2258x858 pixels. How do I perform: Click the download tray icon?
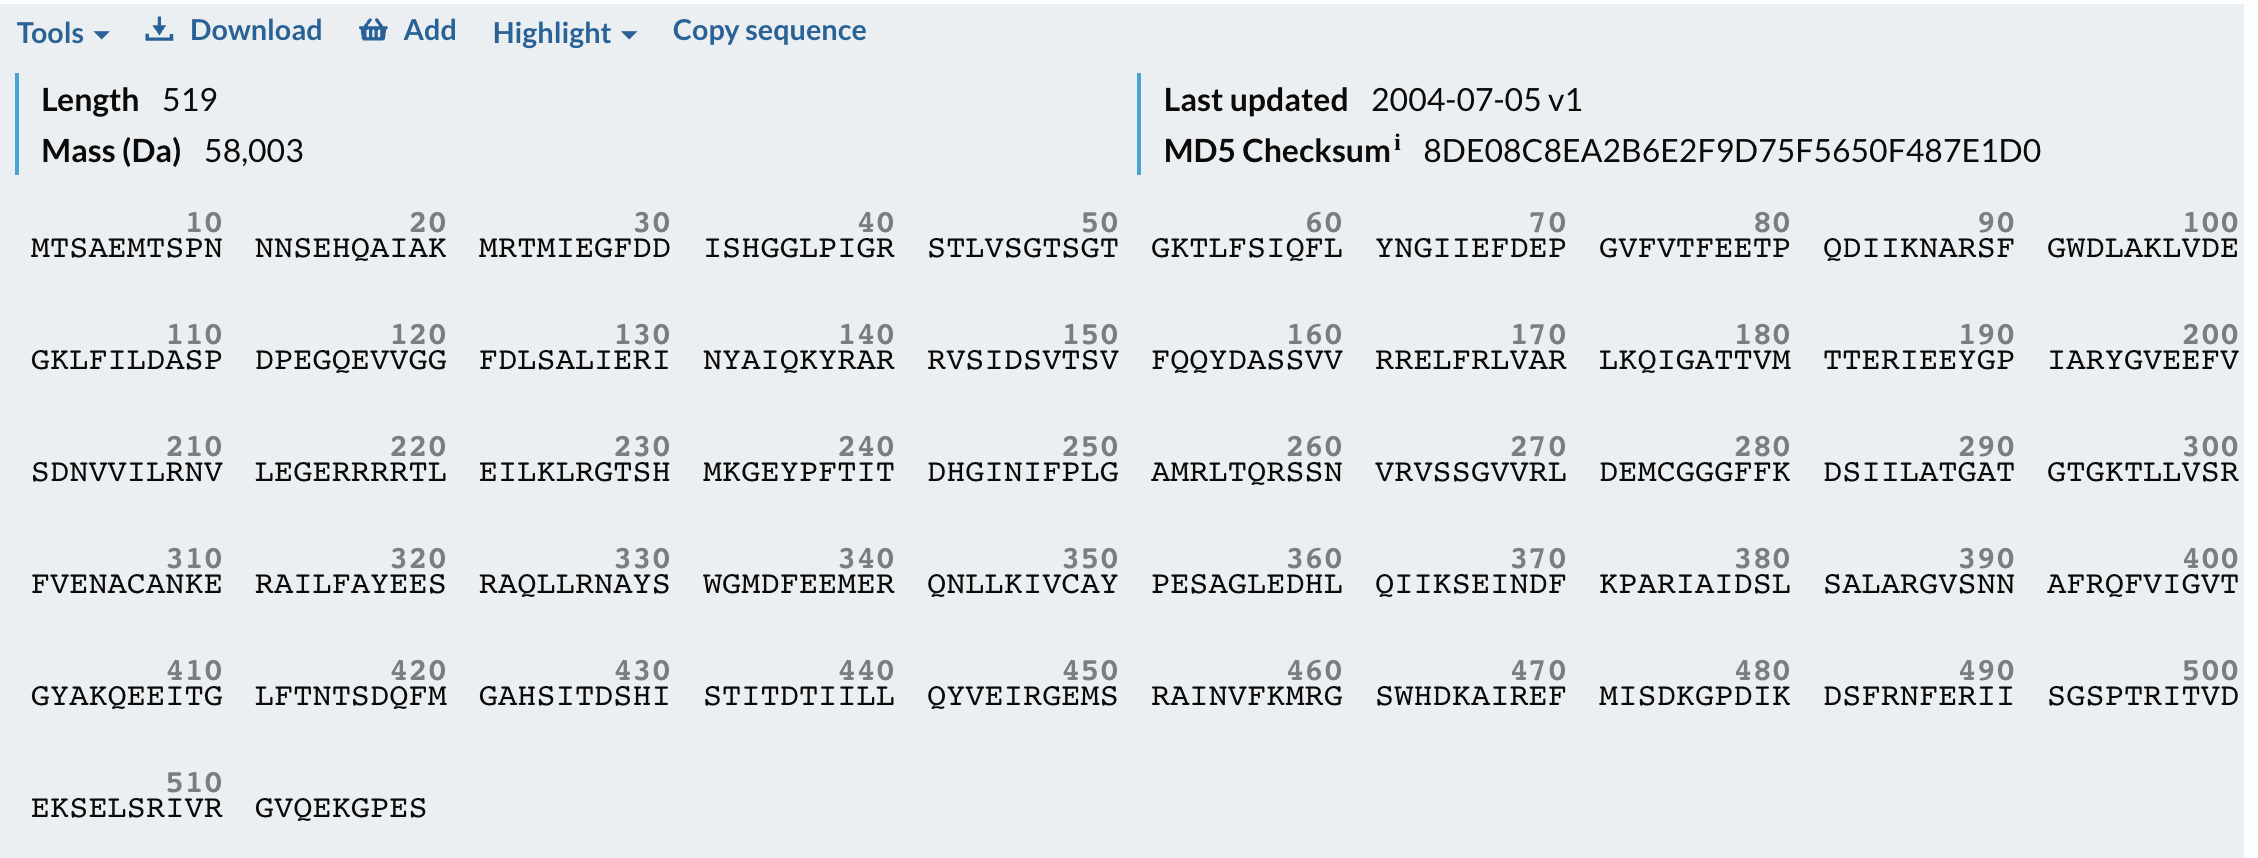tap(159, 30)
